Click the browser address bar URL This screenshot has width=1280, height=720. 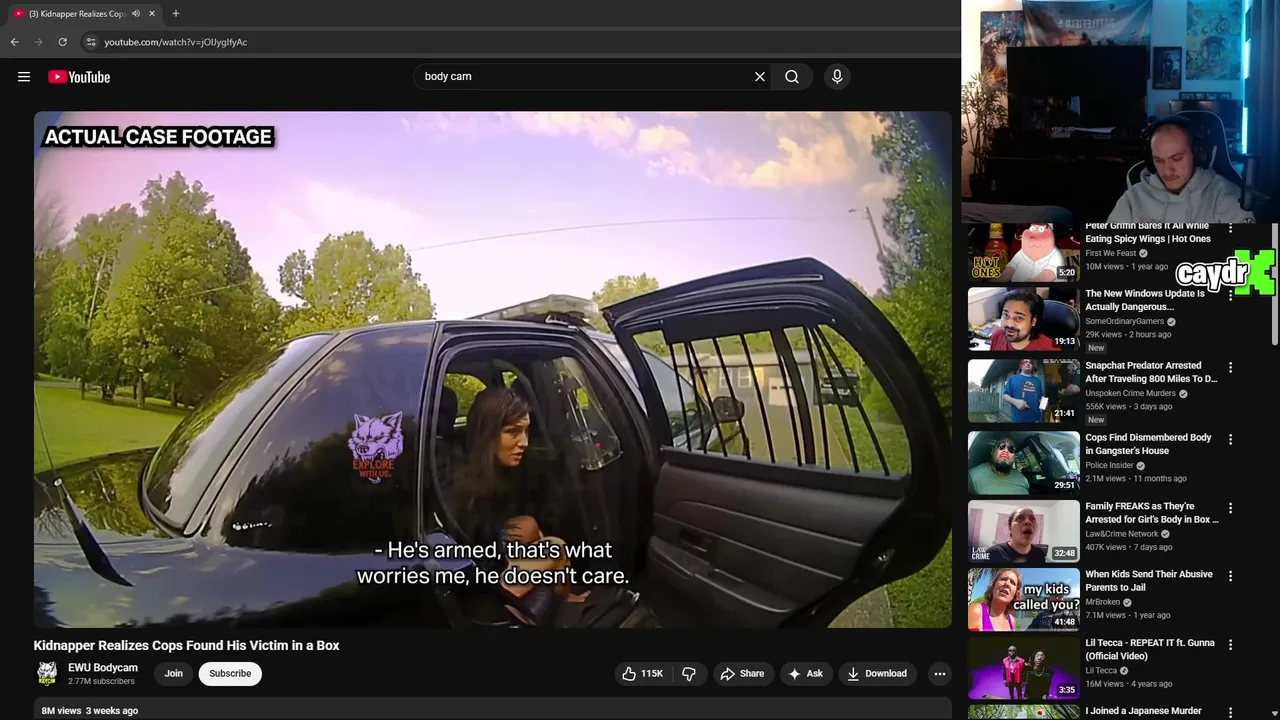(176, 42)
